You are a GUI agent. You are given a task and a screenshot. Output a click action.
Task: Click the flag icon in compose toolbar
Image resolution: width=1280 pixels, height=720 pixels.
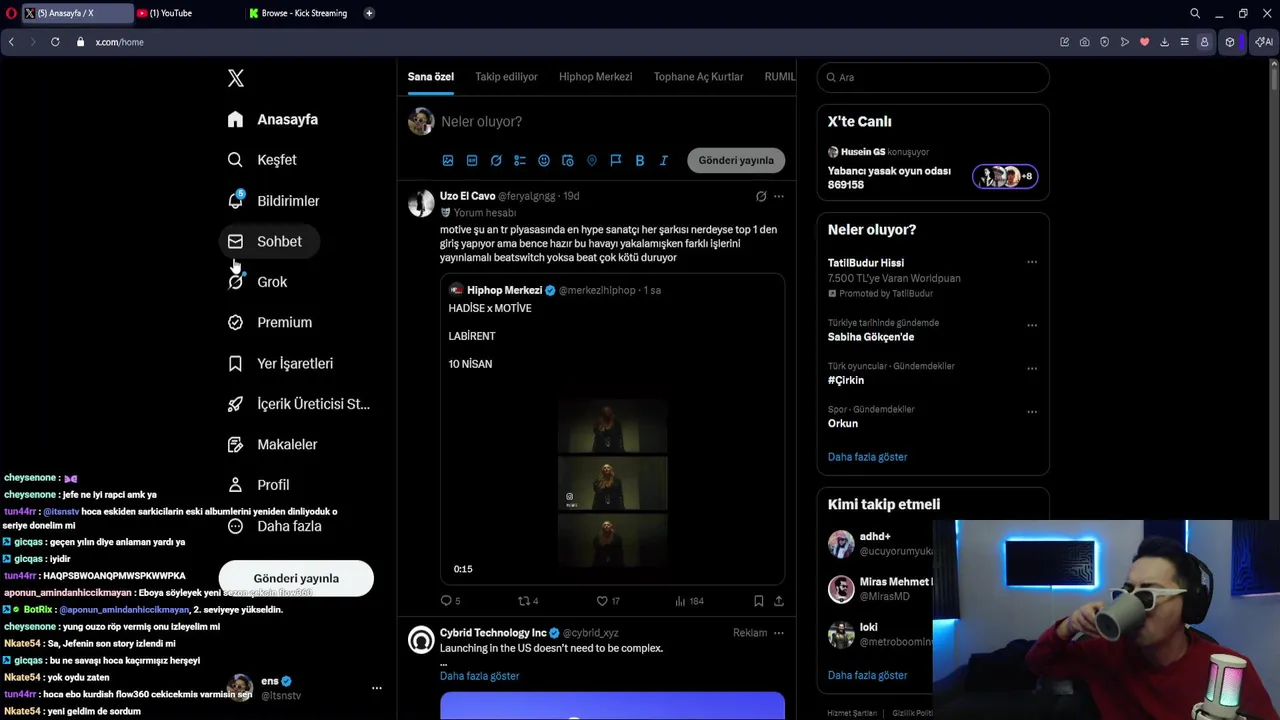click(x=616, y=160)
